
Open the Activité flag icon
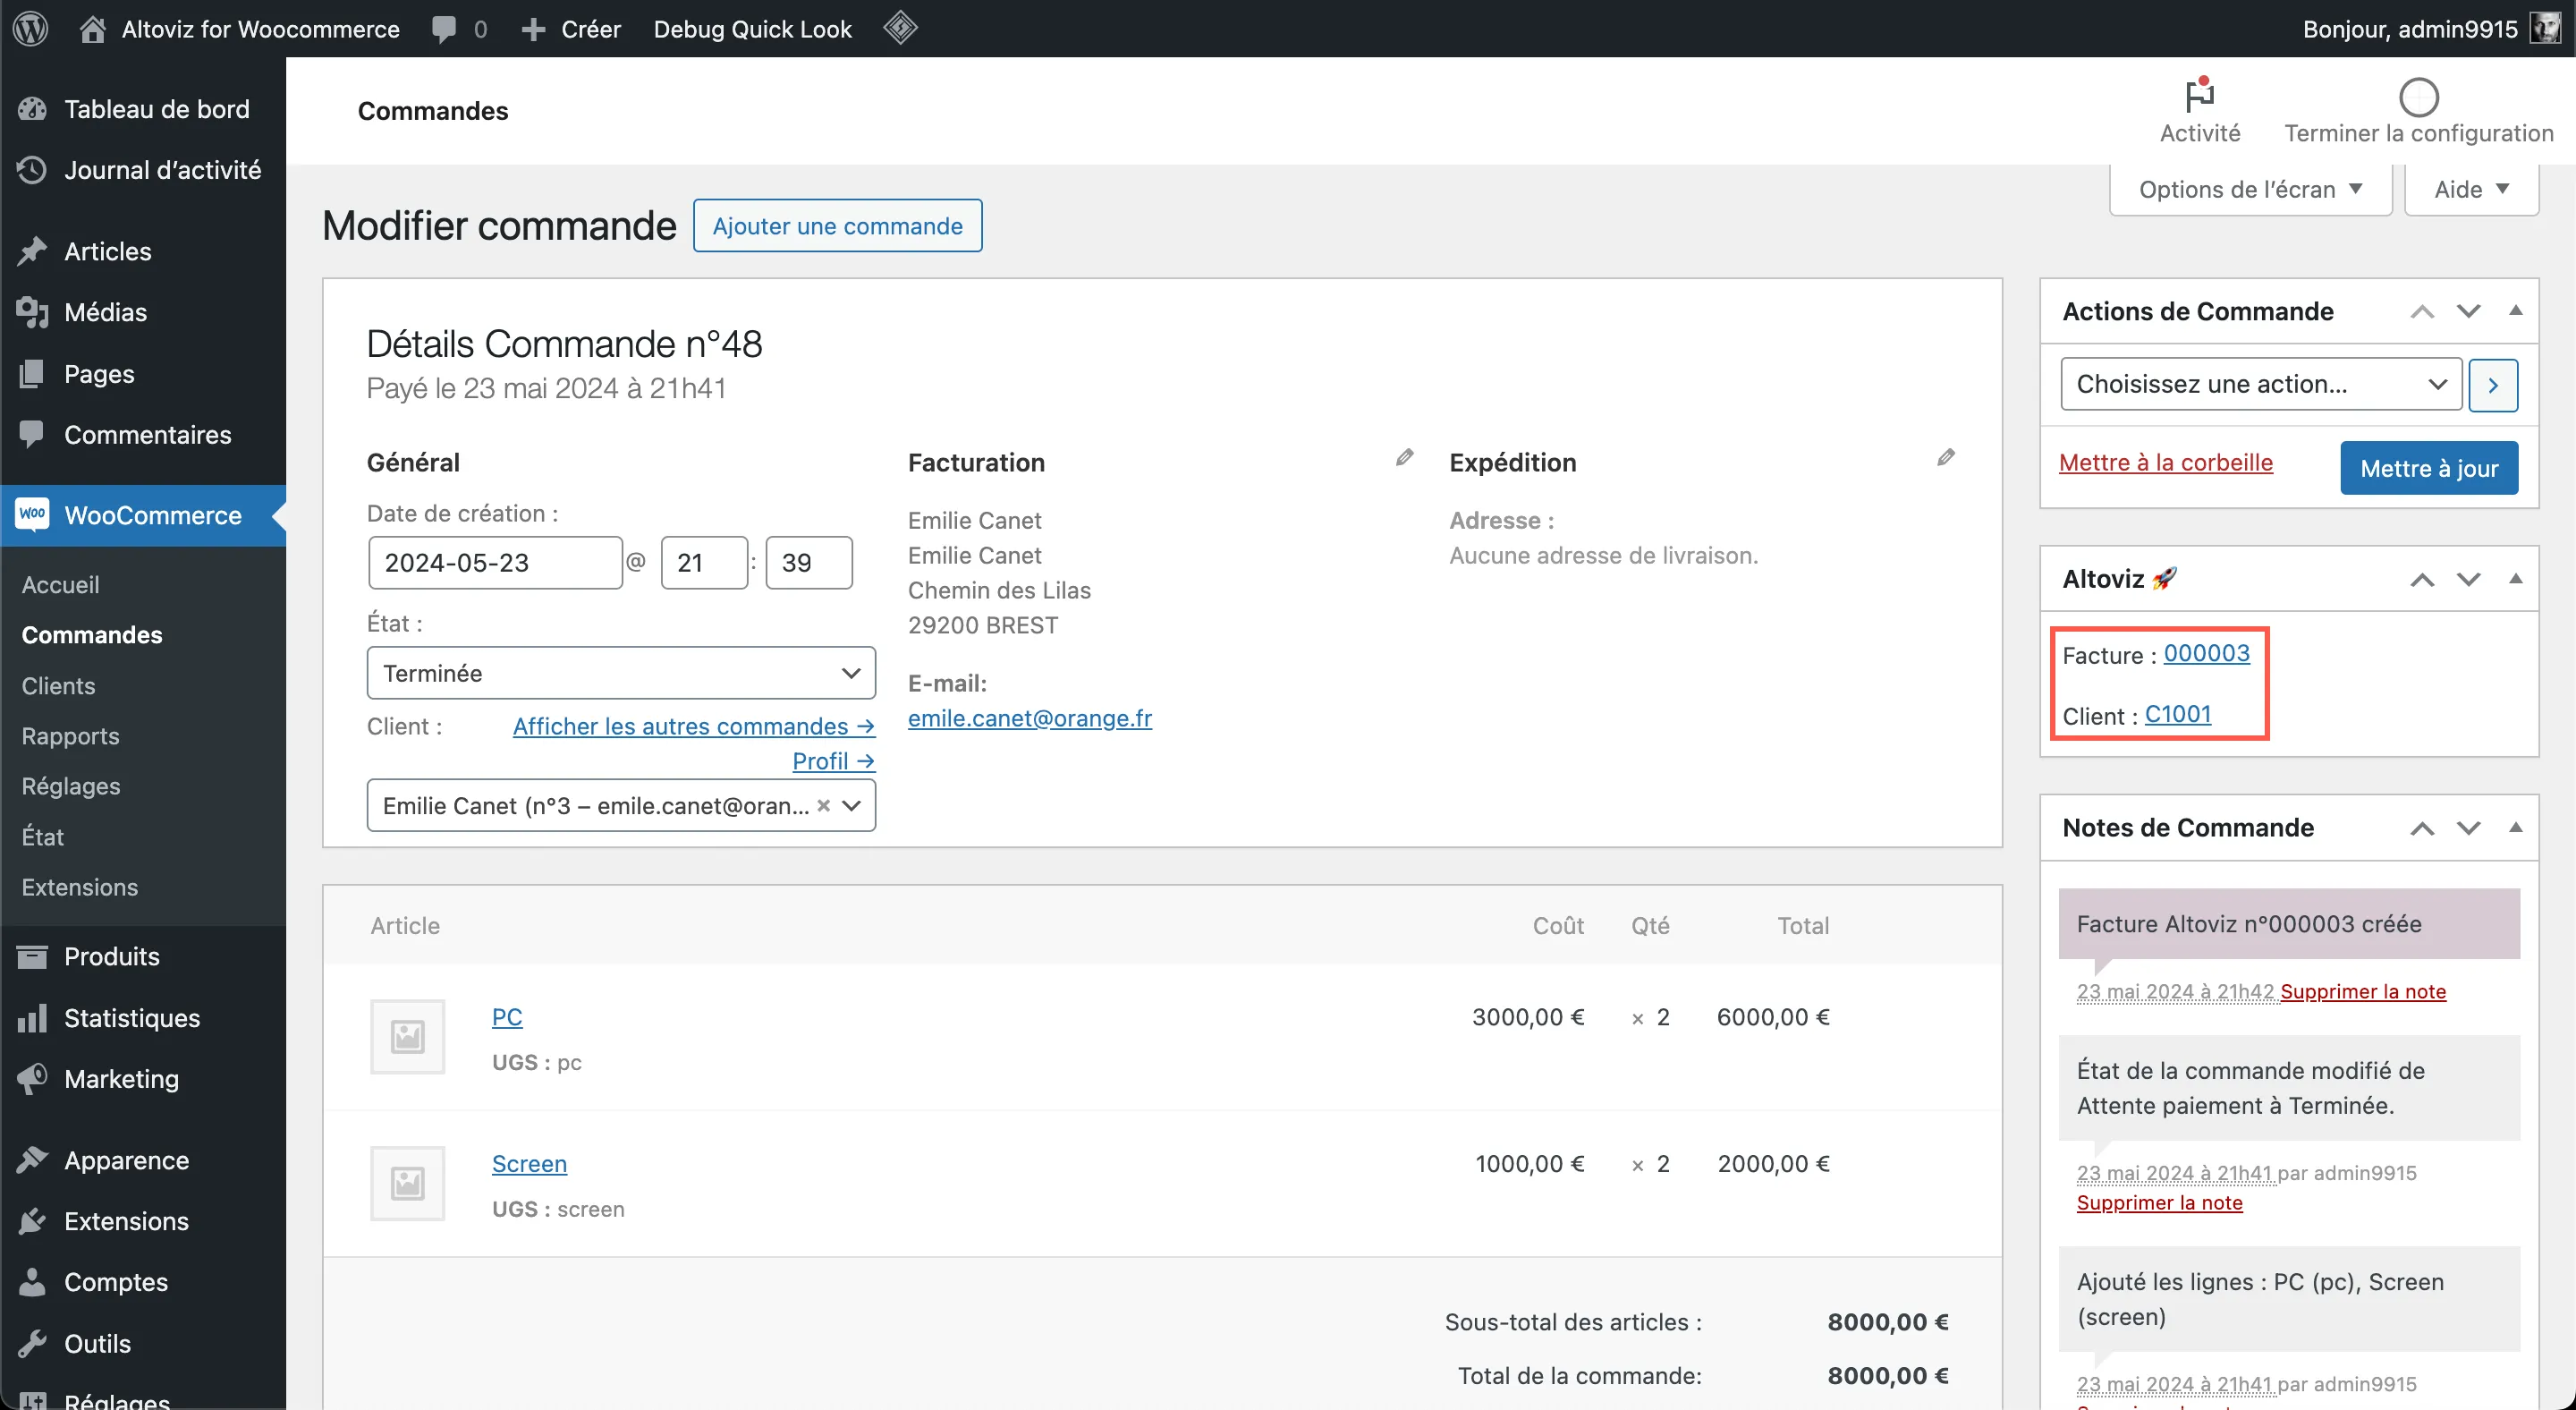(2199, 96)
